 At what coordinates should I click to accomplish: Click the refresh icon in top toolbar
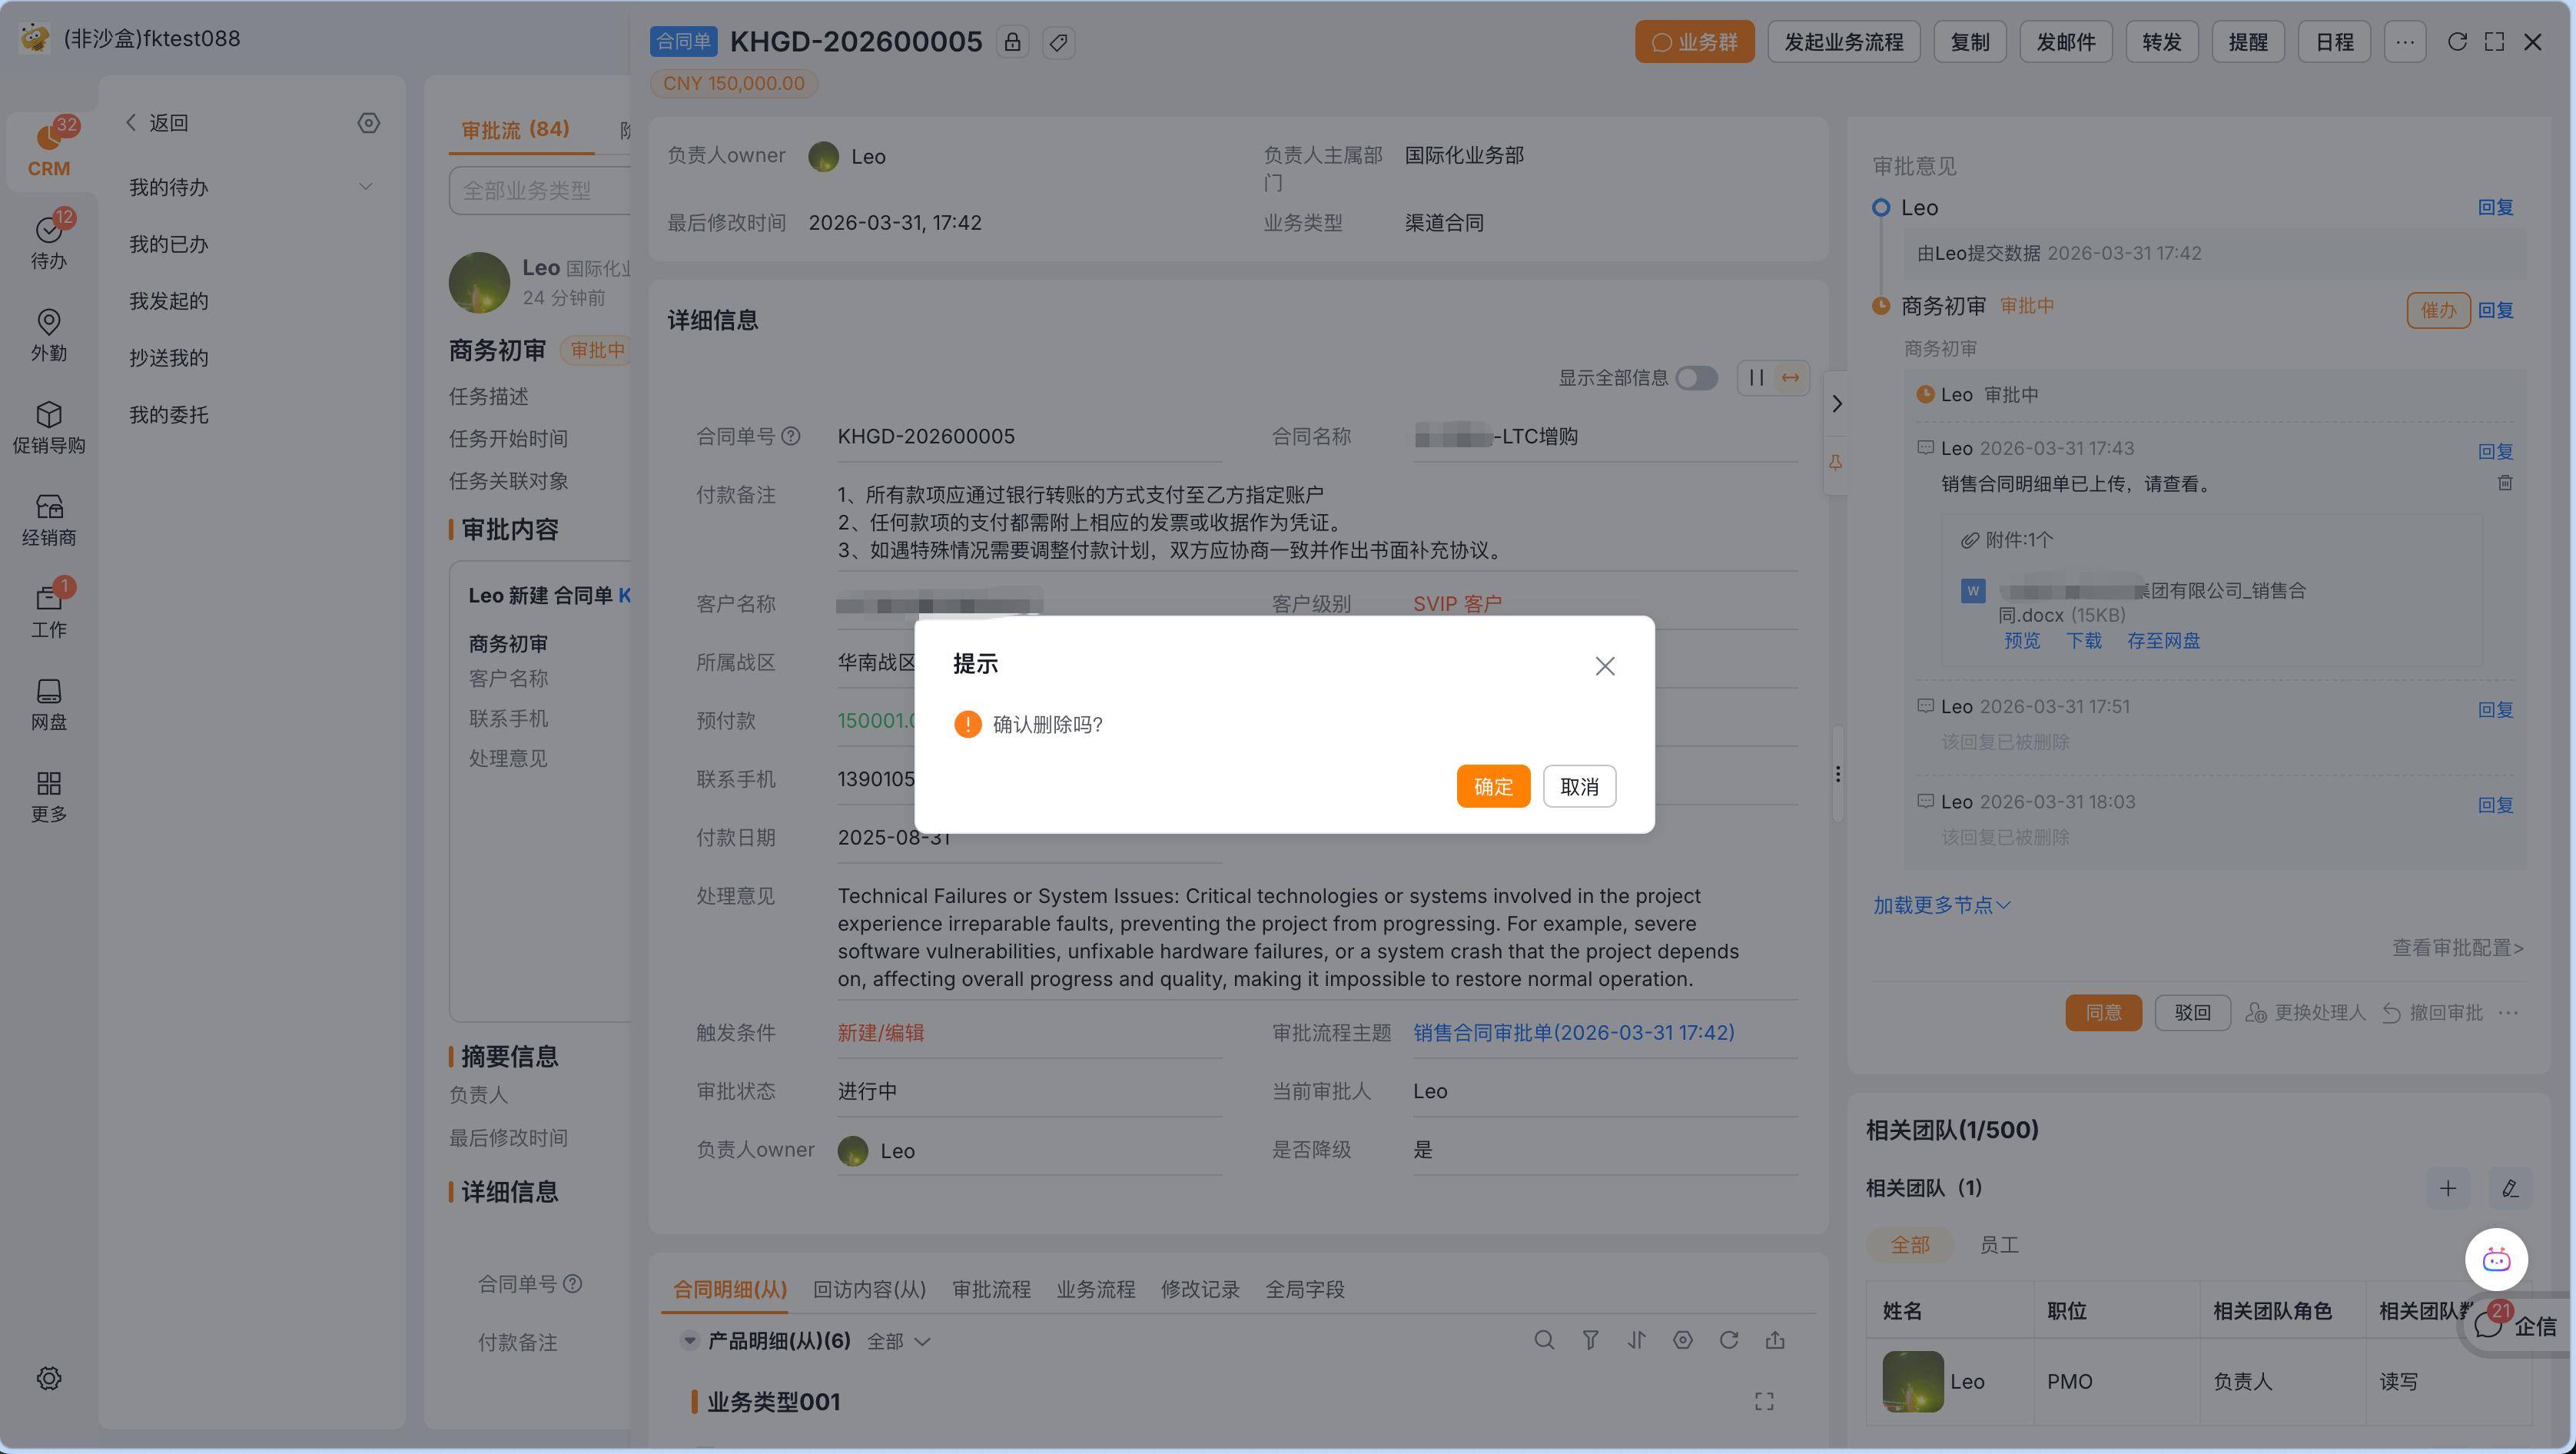2457,42
